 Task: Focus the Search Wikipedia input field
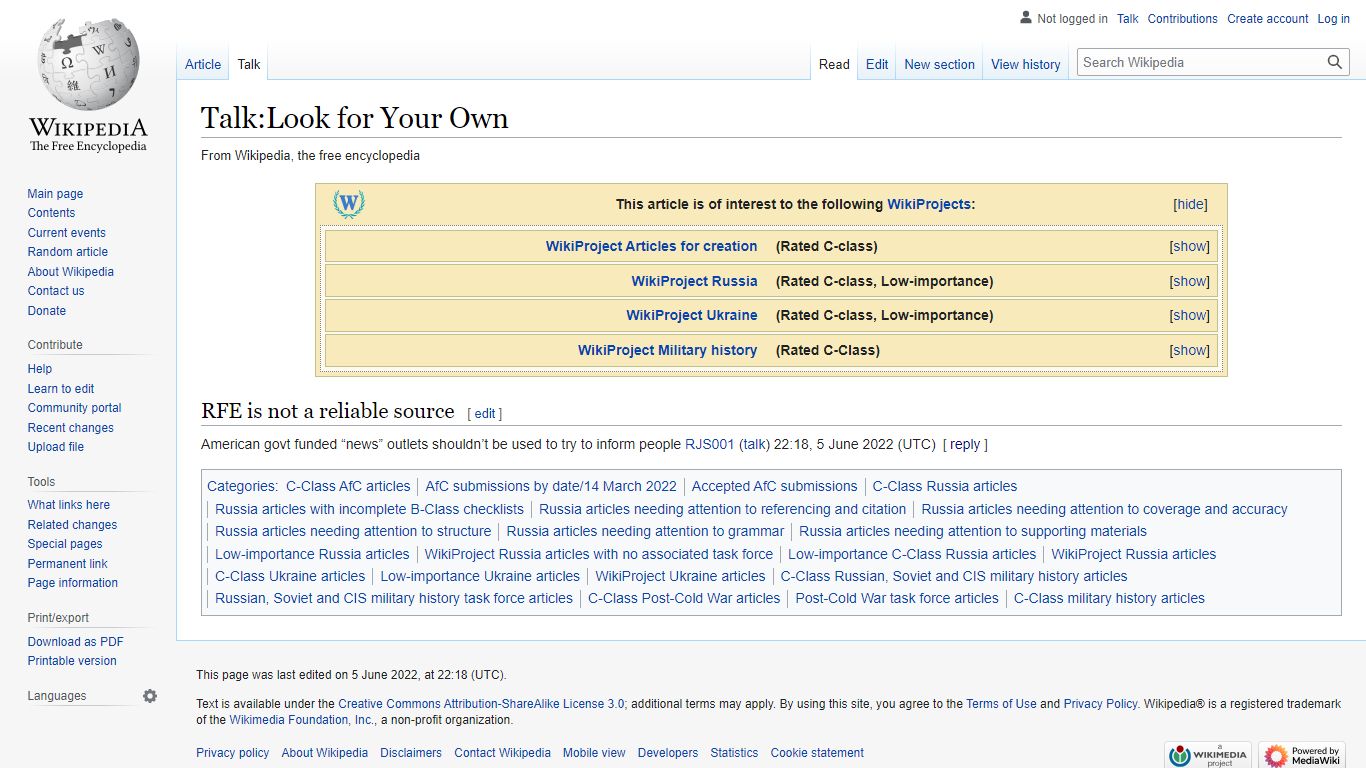coord(1201,62)
